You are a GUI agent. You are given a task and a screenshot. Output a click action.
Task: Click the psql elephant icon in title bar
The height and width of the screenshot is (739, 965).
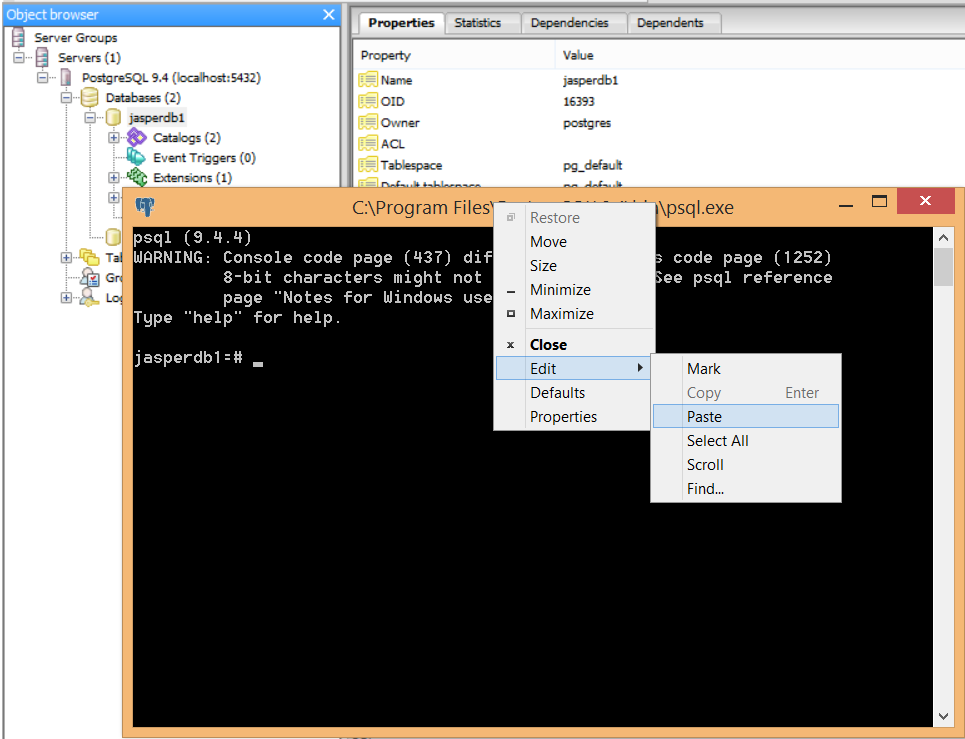[145, 207]
